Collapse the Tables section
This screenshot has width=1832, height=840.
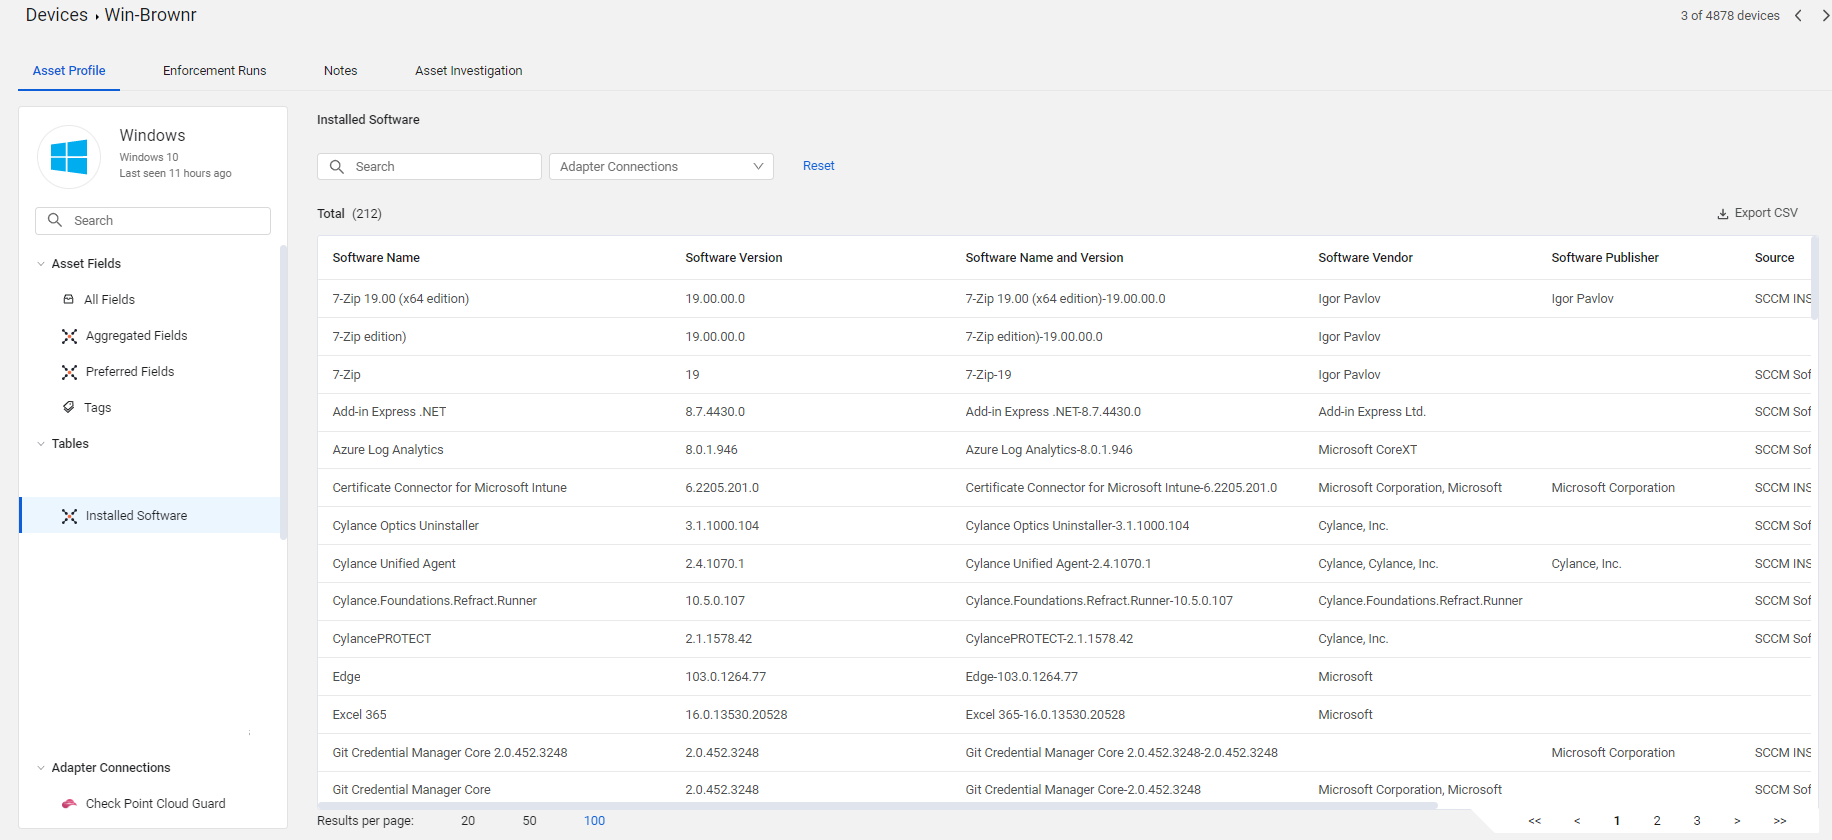(41, 444)
